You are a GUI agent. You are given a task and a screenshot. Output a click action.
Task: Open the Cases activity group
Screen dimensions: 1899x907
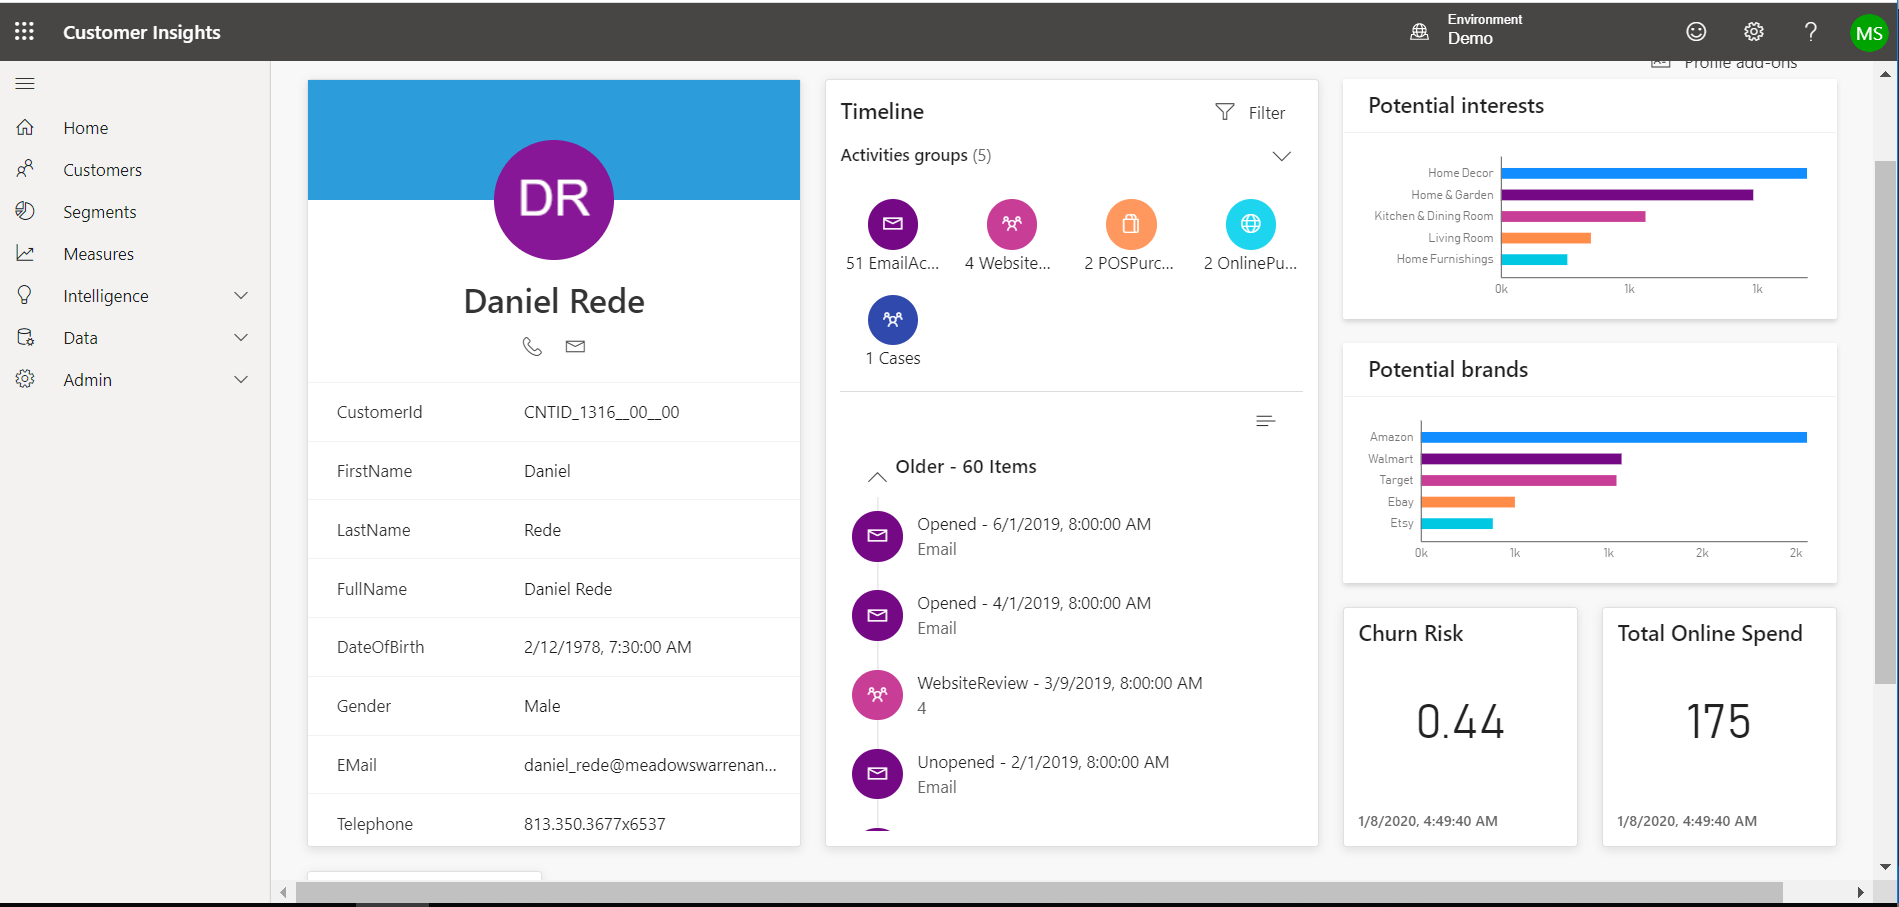point(892,319)
